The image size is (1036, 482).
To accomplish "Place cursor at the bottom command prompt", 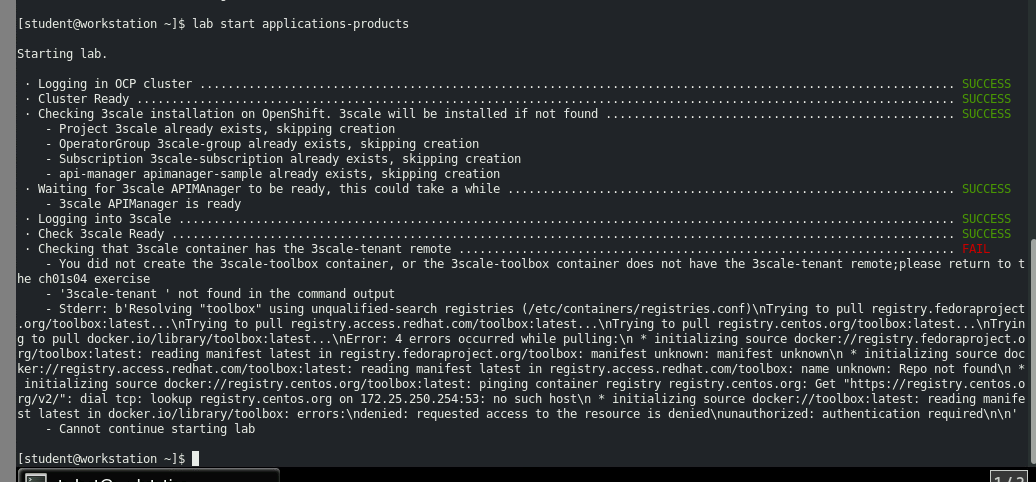I will pos(196,459).
